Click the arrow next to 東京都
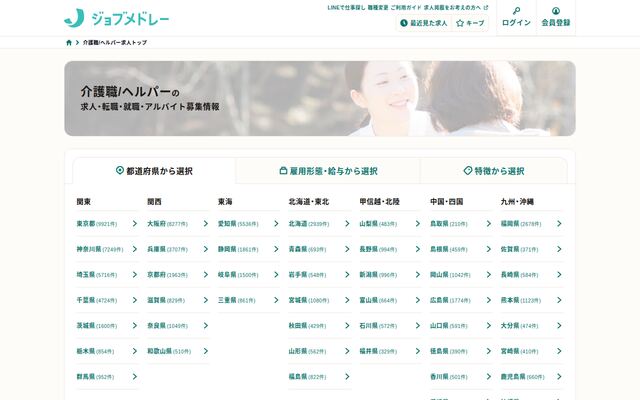This screenshot has height=400, width=640. pos(135,224)
